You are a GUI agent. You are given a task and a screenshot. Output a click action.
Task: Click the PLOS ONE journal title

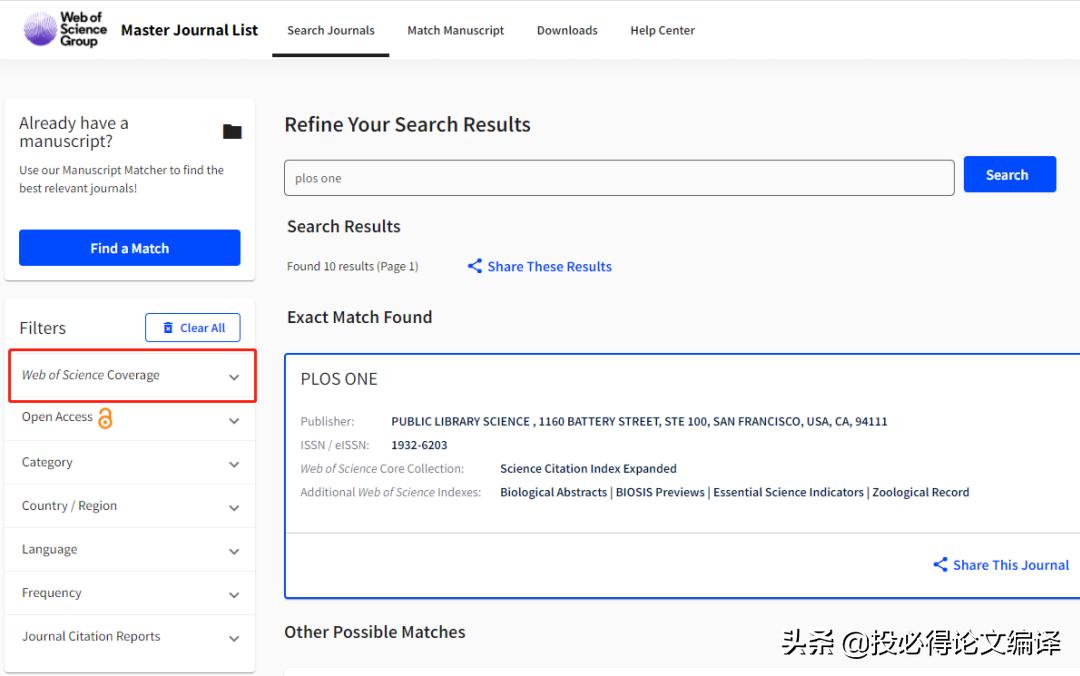[x=339, y=379]
